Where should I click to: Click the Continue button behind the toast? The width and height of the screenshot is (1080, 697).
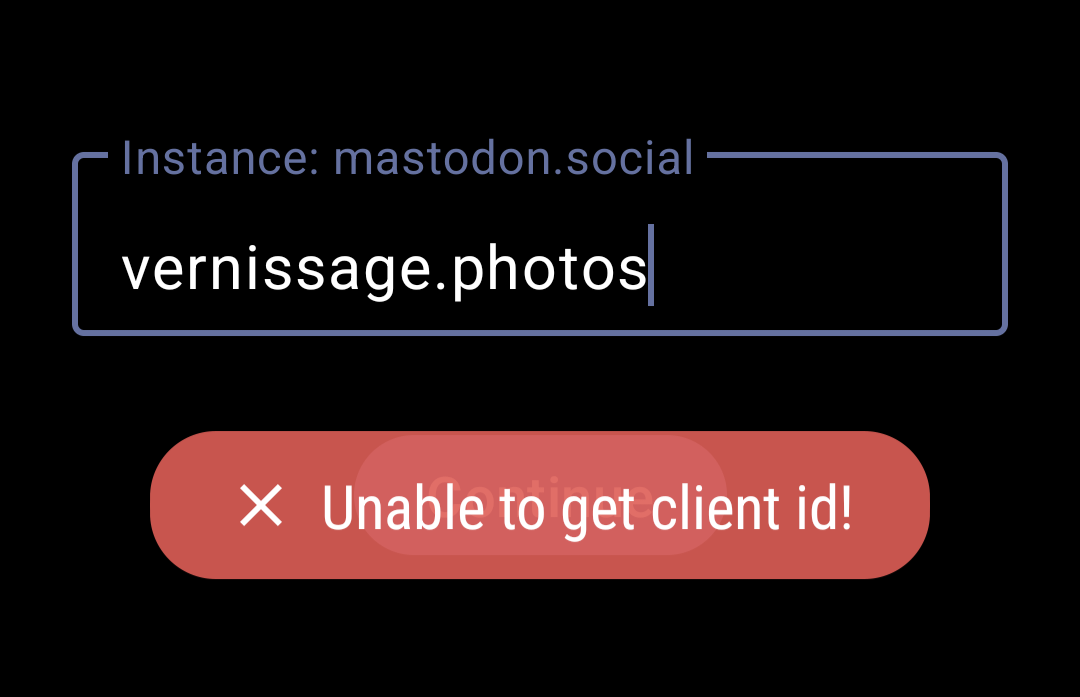click(x=541, y=495)
